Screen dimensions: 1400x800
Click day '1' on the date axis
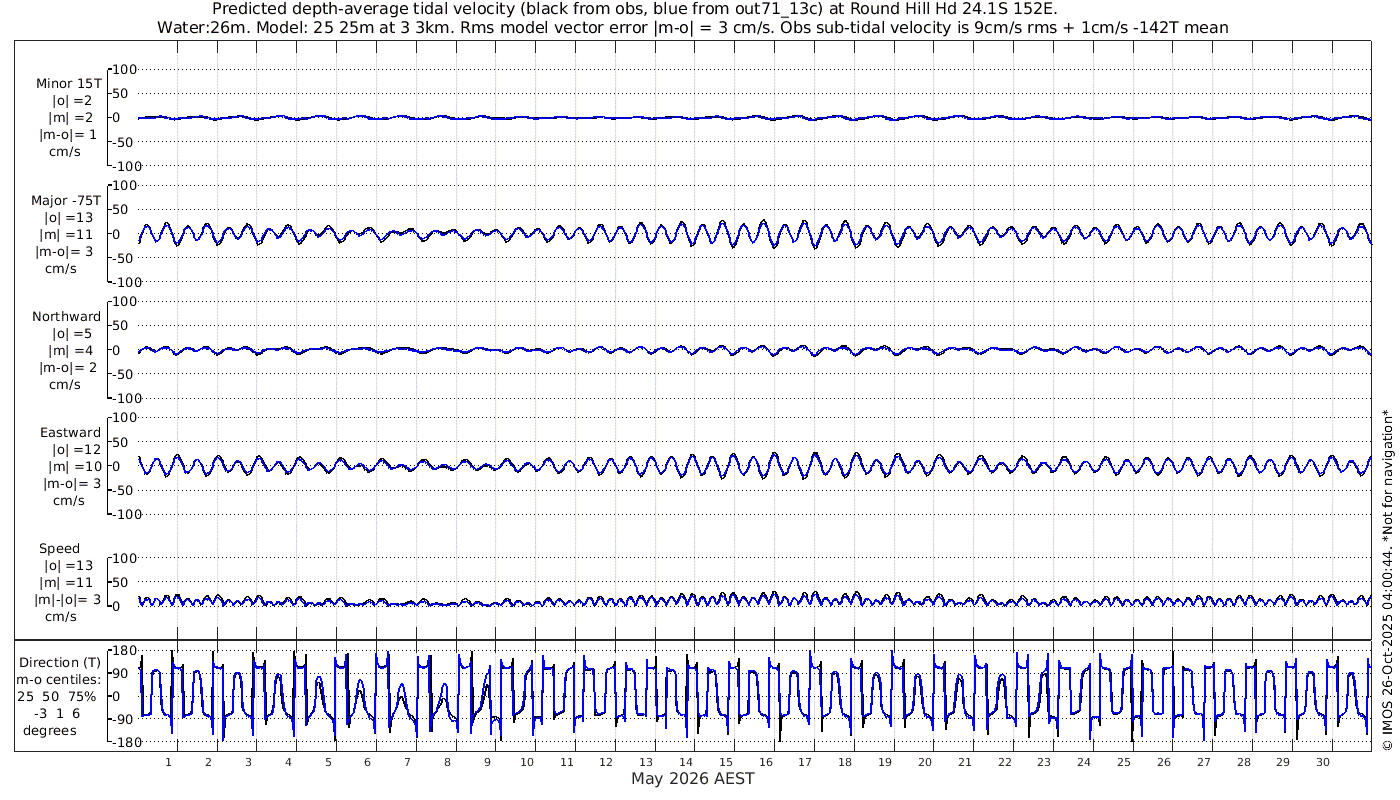pyautogui.click(x=169, y=762)
